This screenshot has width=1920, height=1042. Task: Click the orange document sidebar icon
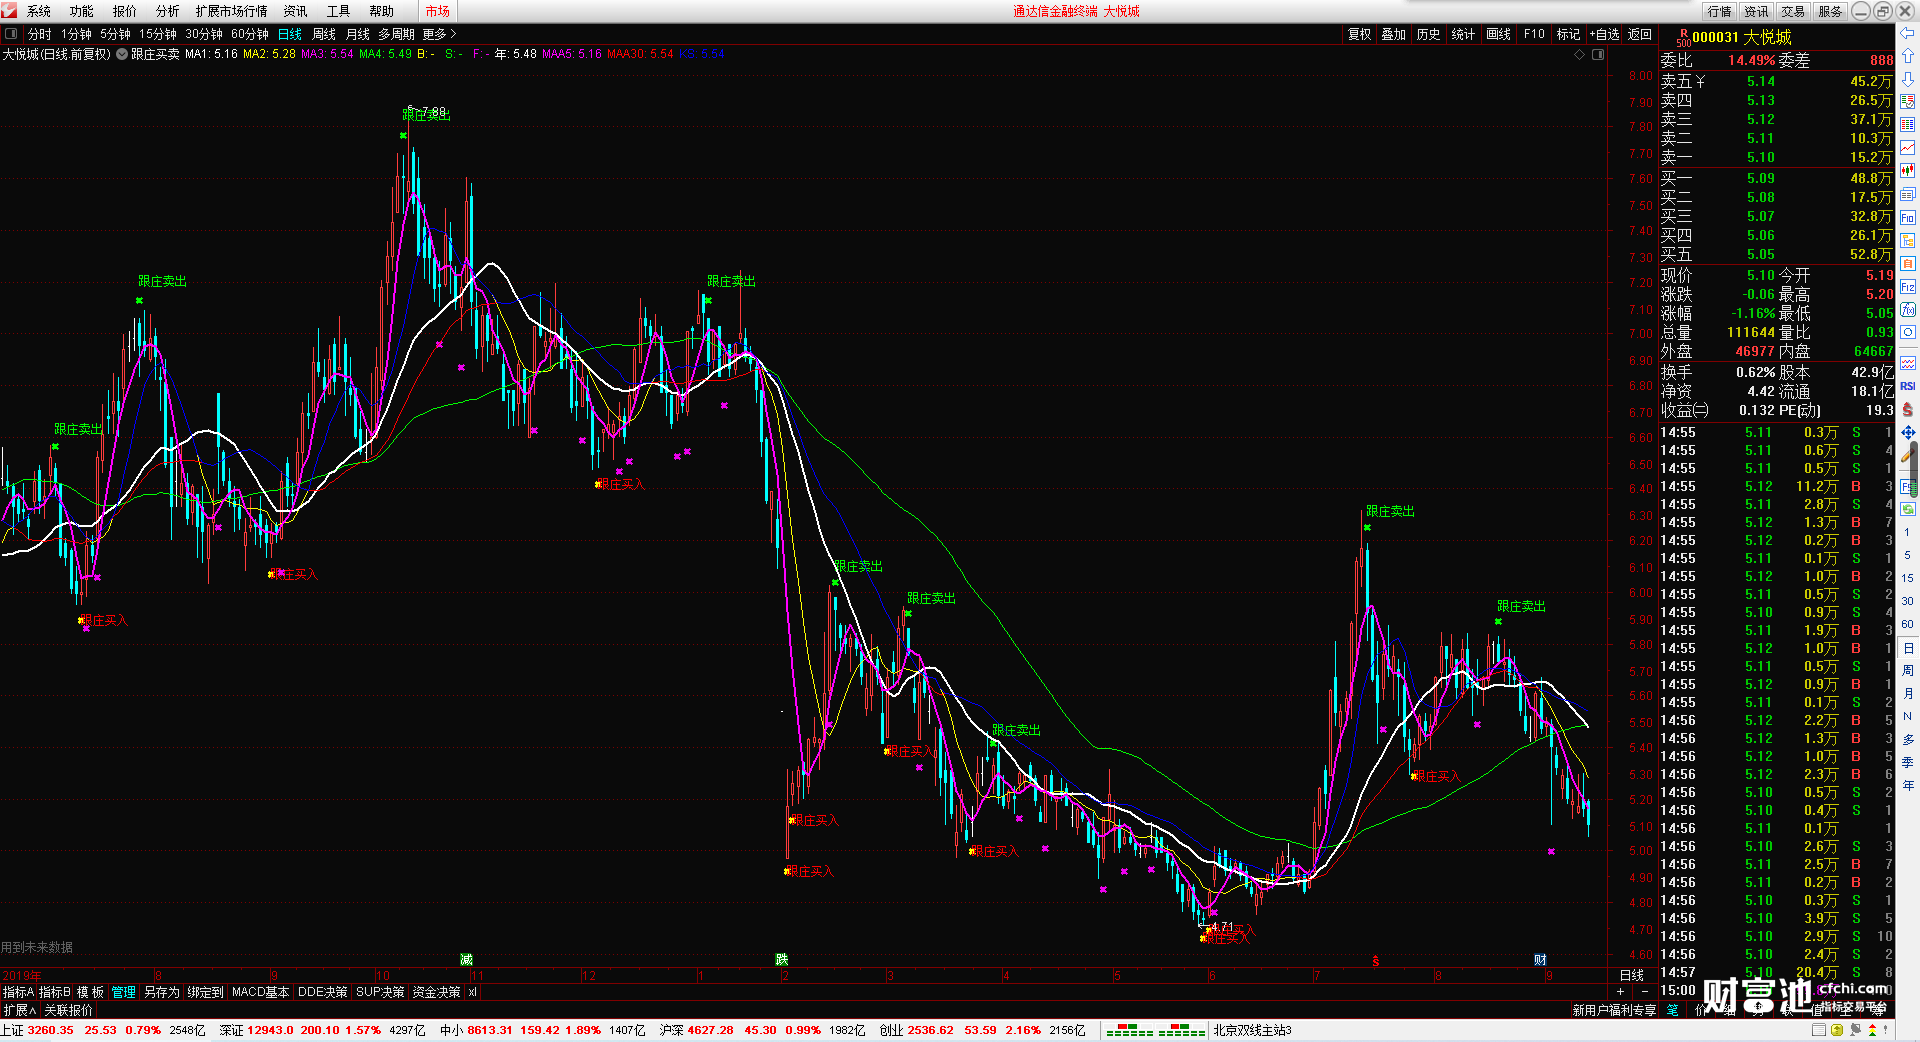[x=1908, y=263]
